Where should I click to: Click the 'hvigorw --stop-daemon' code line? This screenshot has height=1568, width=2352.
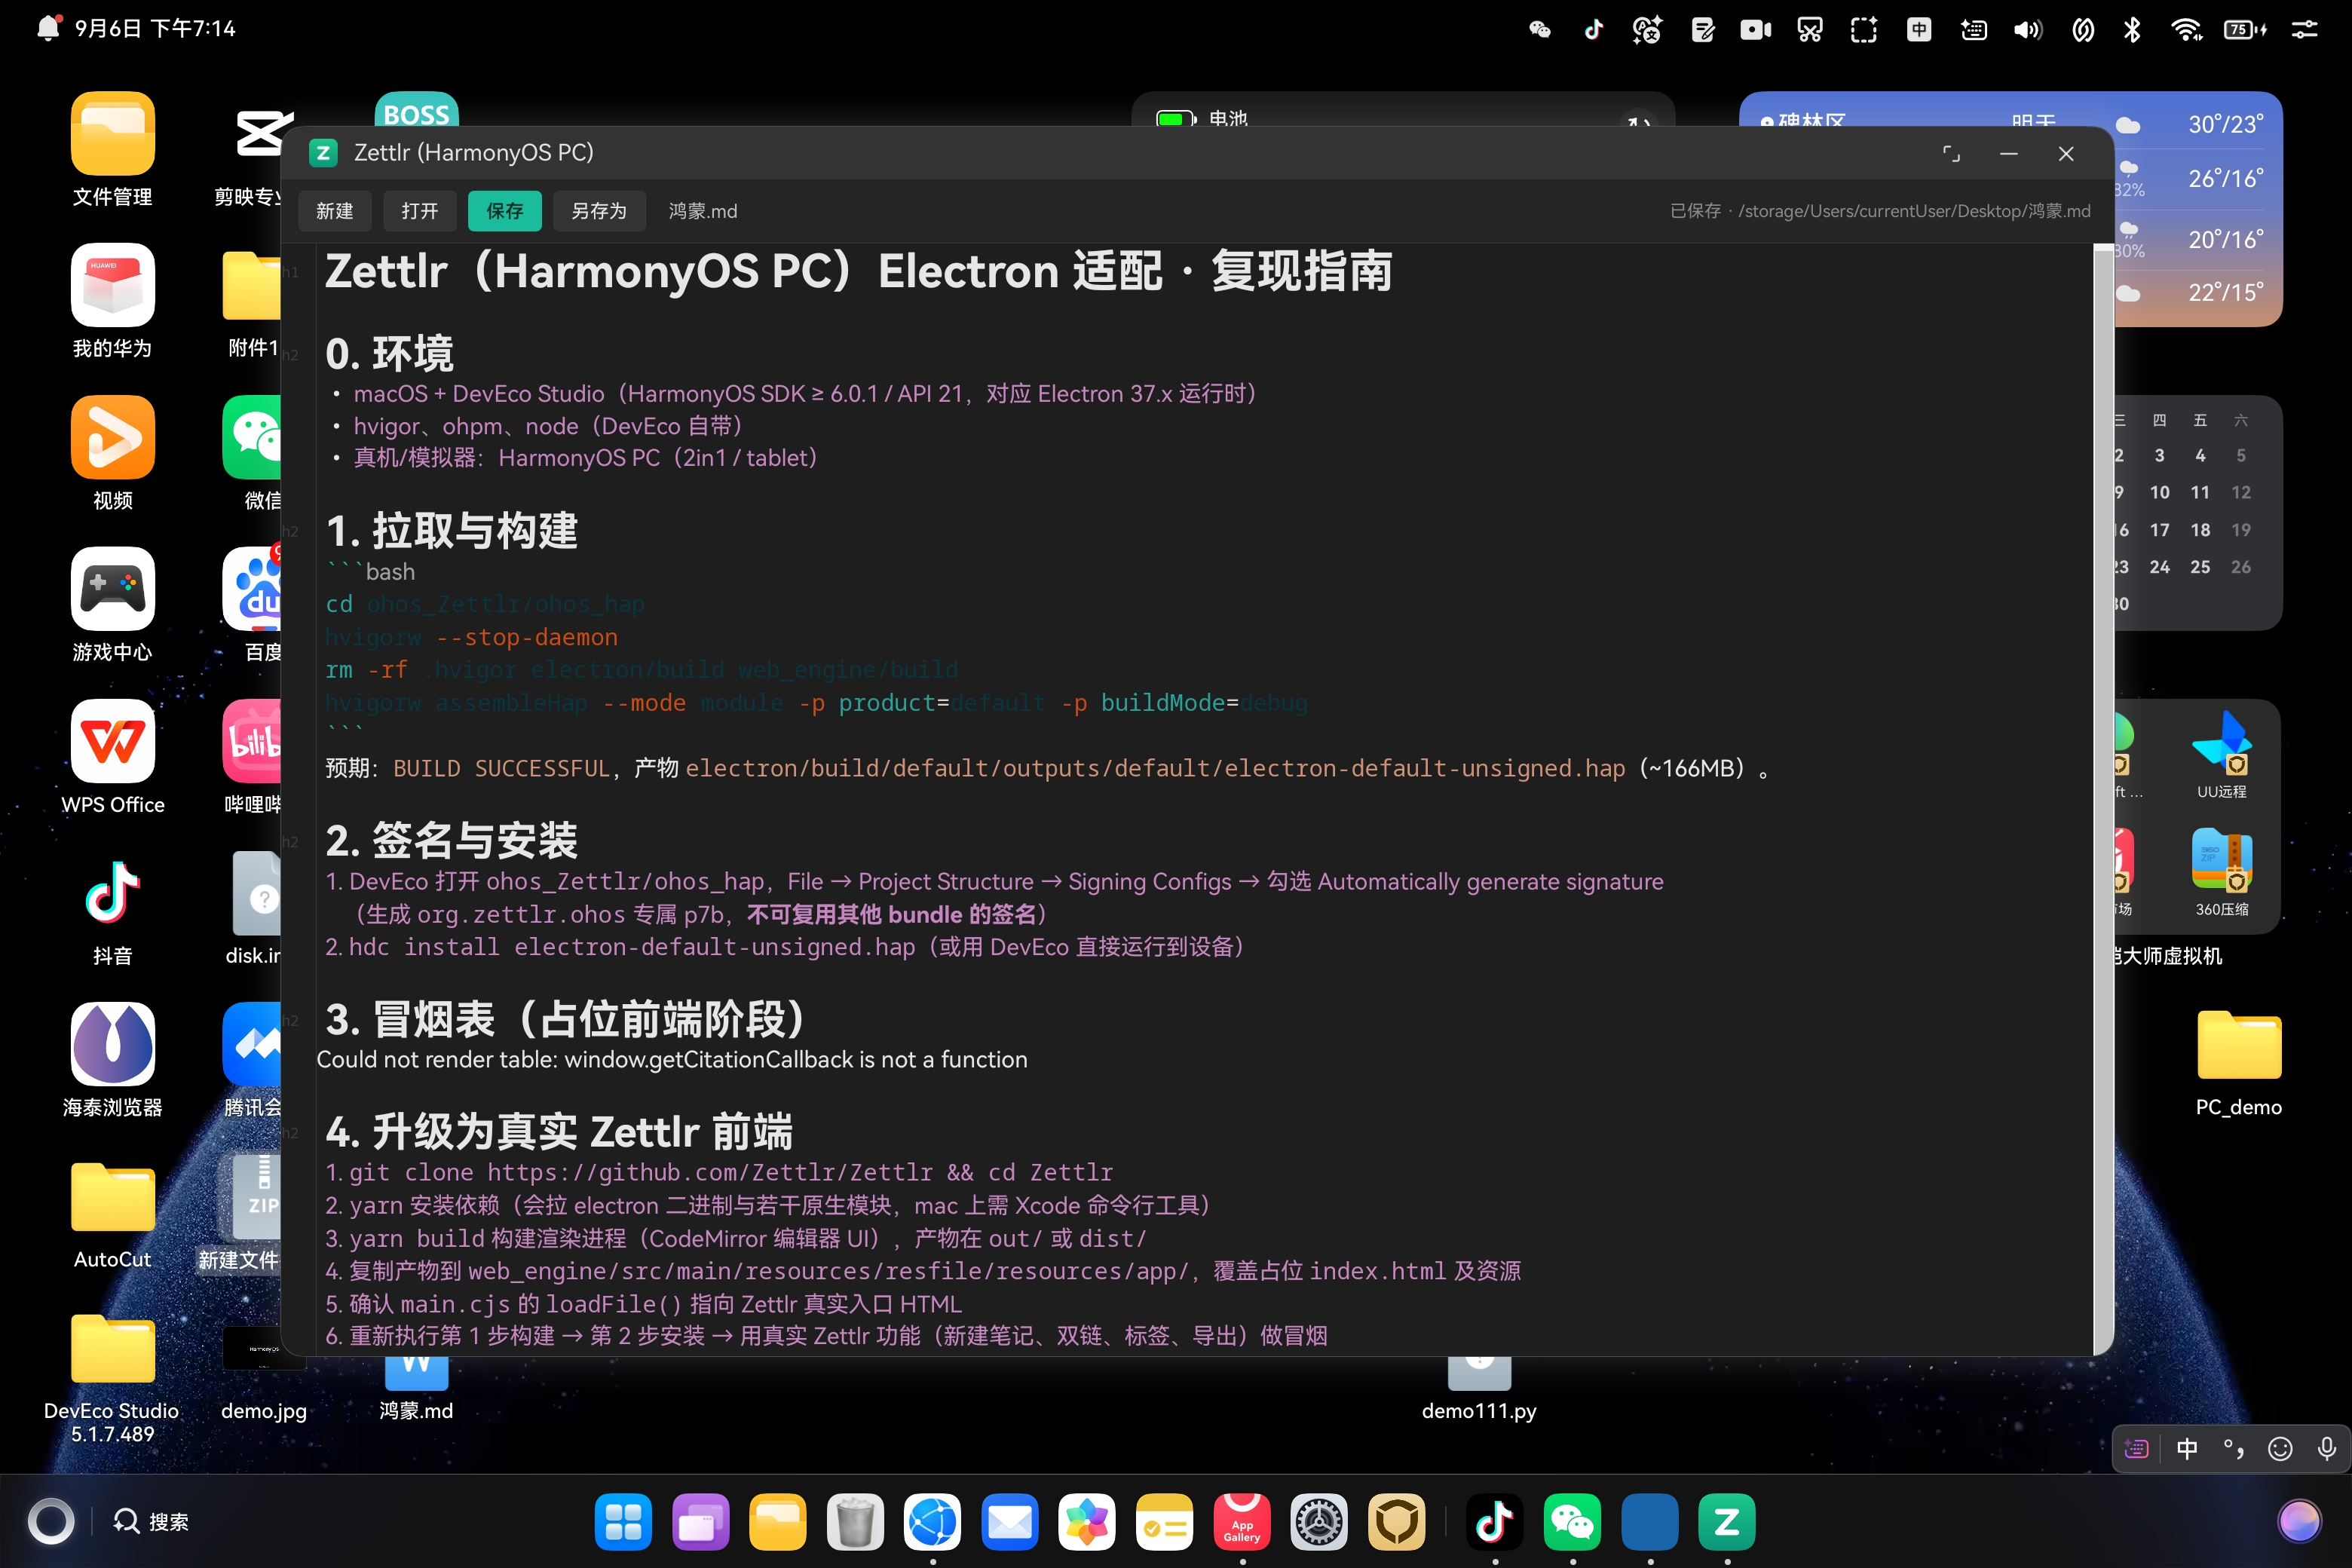pyautogui.click(x=471, y=637)
